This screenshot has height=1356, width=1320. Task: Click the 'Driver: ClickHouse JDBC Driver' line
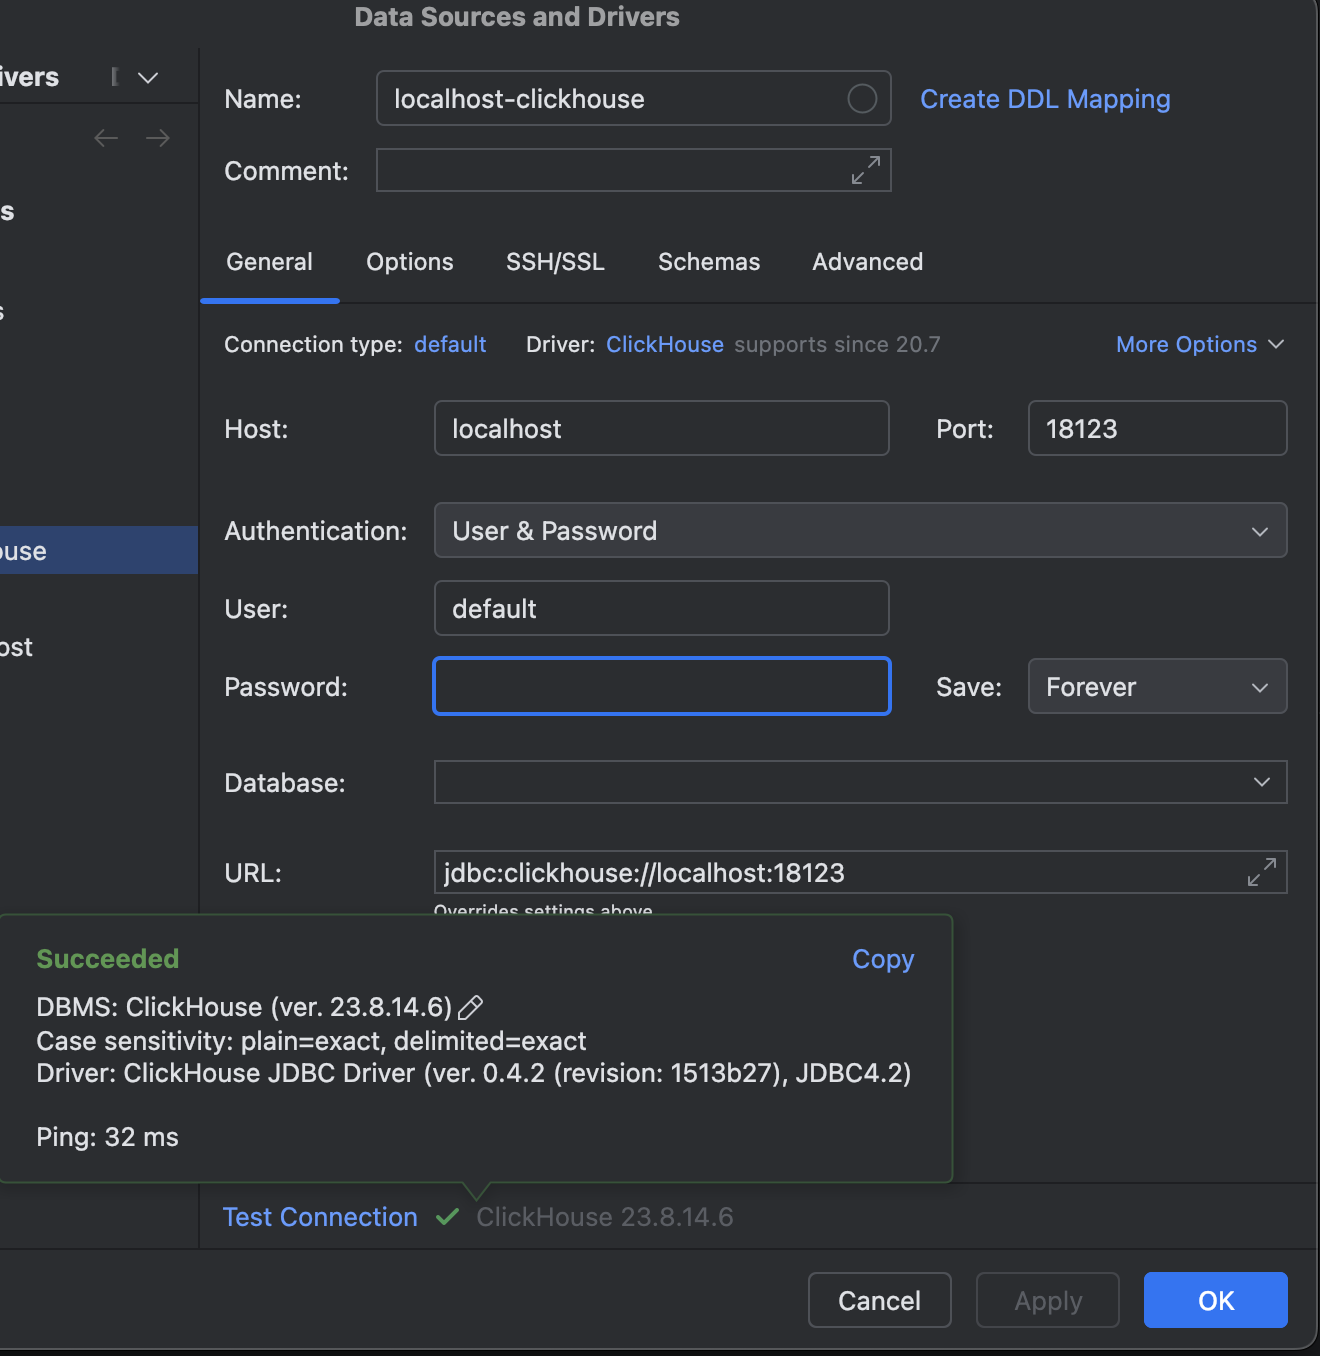tap(474, 1073)
